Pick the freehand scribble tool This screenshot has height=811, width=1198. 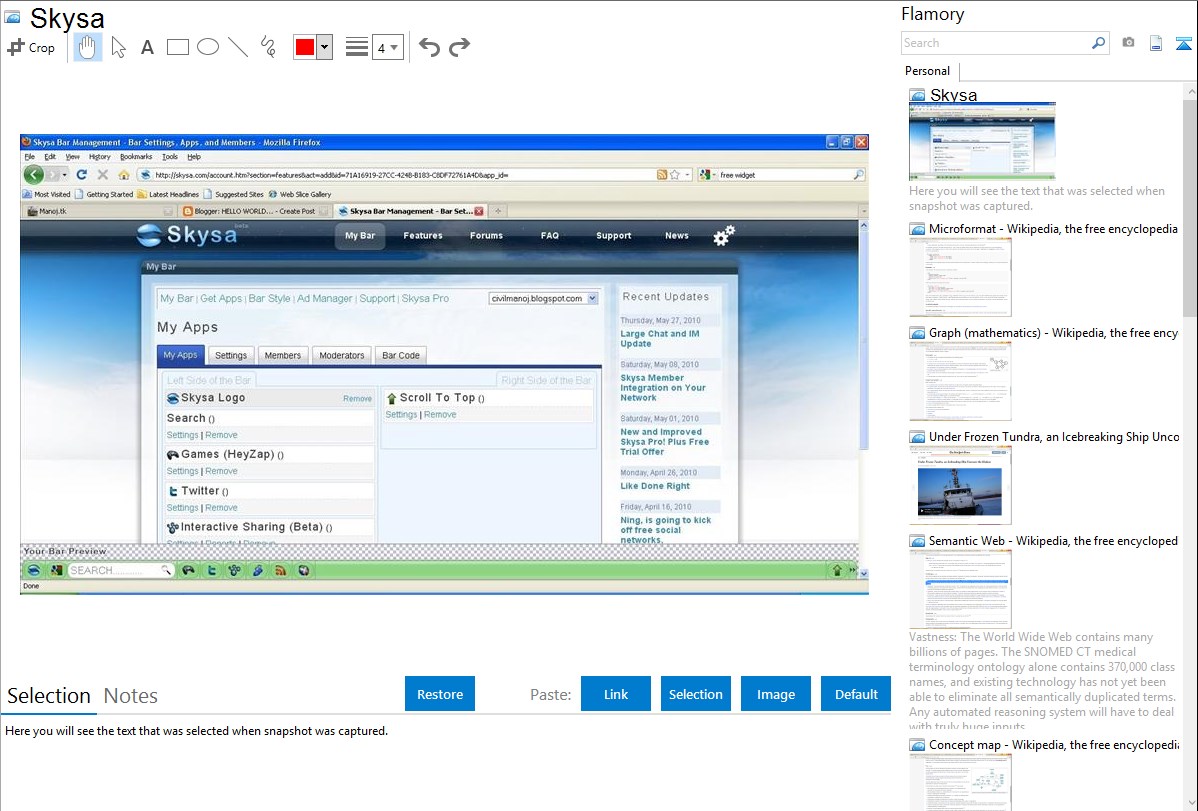tap(268, 47)
